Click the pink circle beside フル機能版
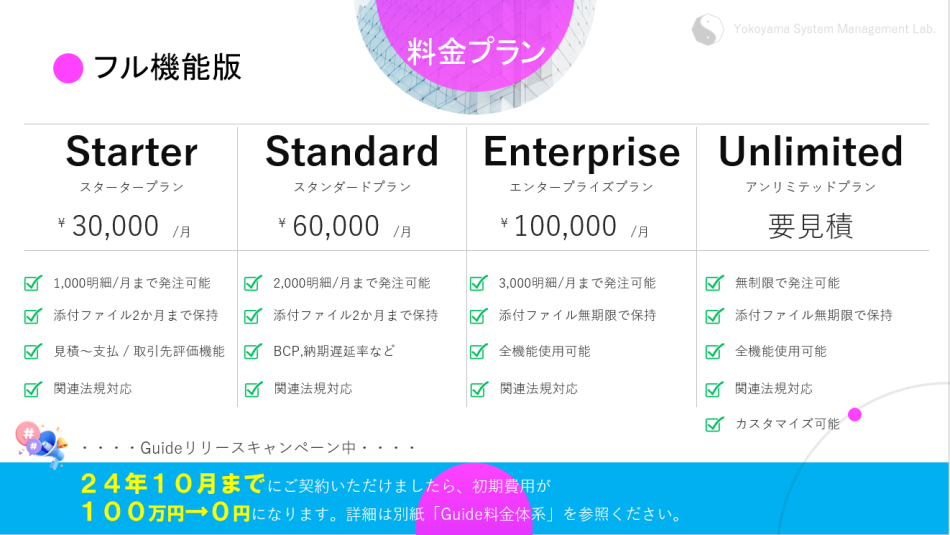Screen dimensions: 950x535 tap(68, 68)
